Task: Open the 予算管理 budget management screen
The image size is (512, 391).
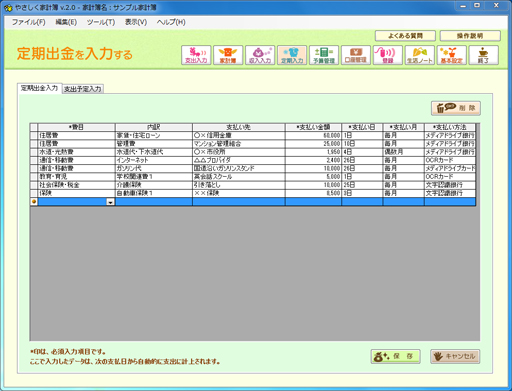Action: pyautogui.click(x=324, y=55)
